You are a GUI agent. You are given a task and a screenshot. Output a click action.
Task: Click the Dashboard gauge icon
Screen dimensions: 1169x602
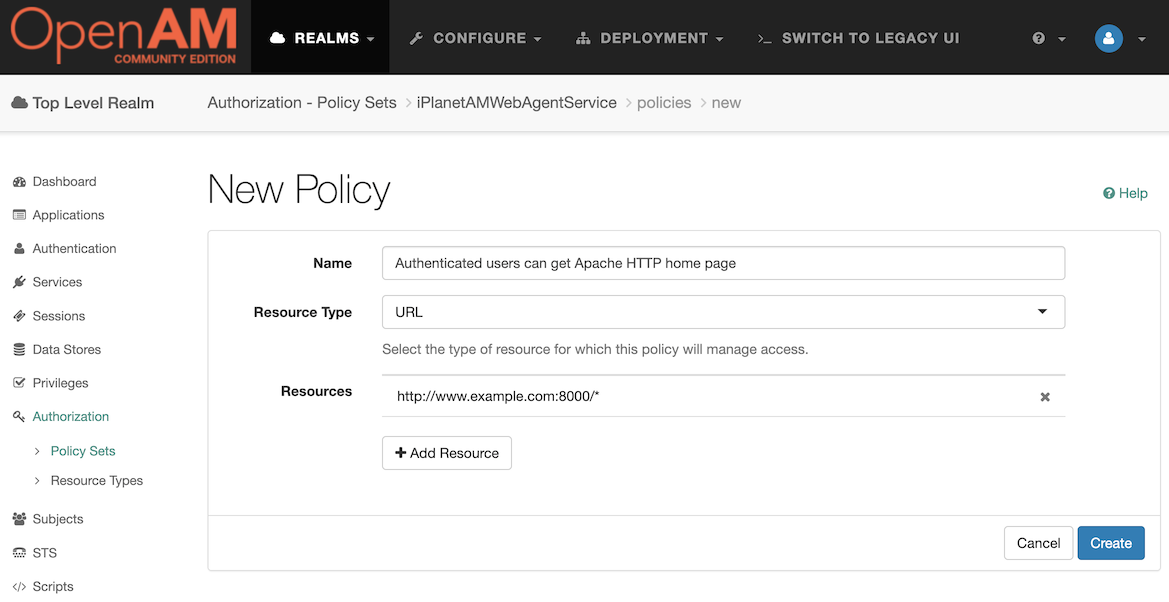[19, 181]
